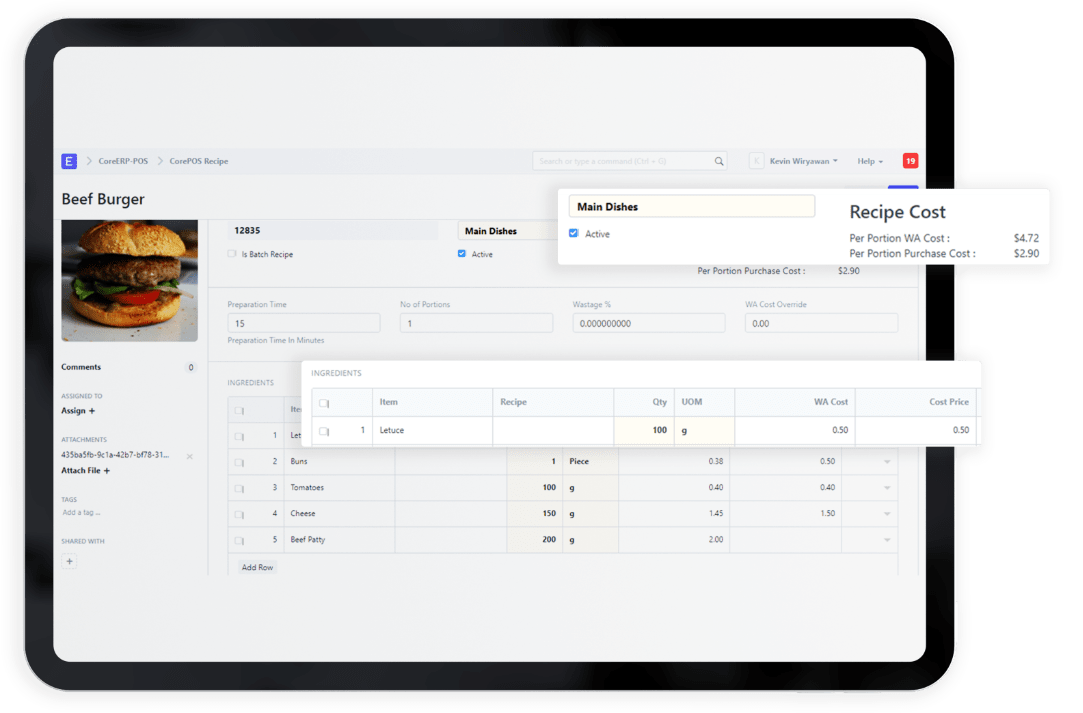The height and width of the screenshot is (713, 1083).
Task: Click the Qty 100 cell for Letuce
Action: click(x=644, y=430)
